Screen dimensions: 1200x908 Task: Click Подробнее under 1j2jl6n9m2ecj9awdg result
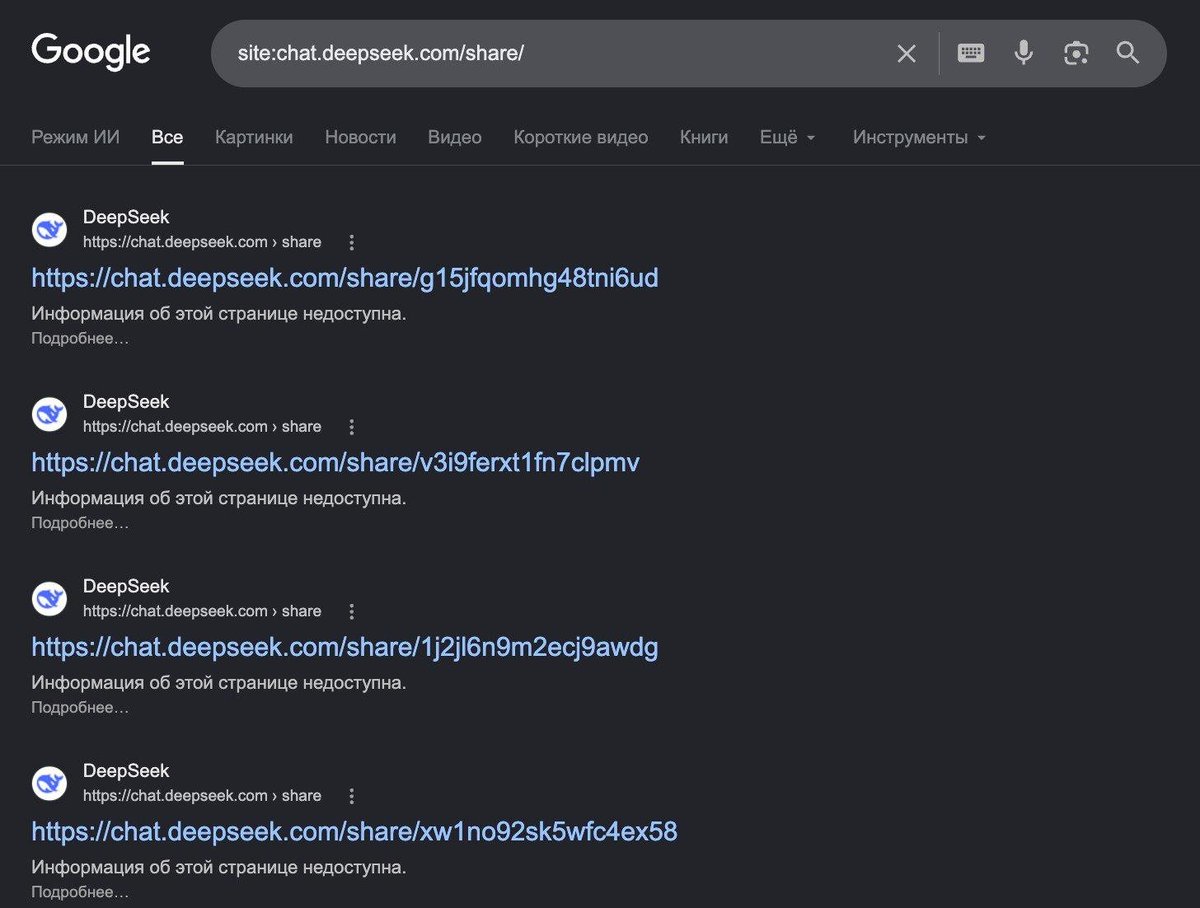point(80,707)
